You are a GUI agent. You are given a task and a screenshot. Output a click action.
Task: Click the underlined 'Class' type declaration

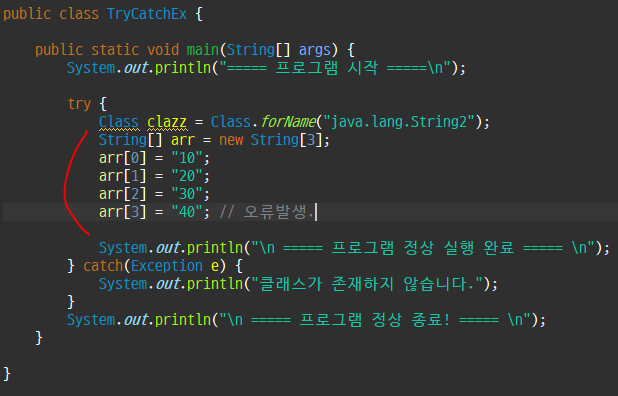click(119, 122)
